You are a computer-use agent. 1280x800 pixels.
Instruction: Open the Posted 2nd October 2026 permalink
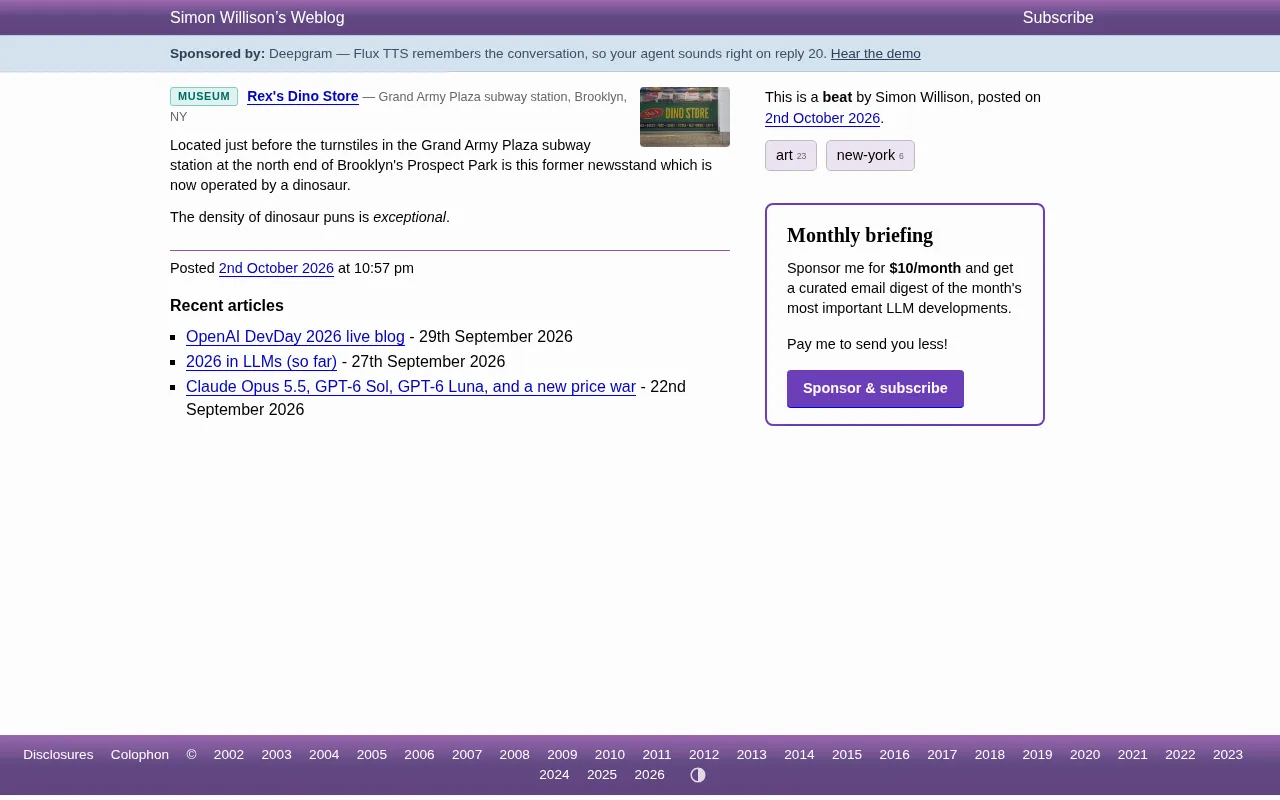point(276,268)
